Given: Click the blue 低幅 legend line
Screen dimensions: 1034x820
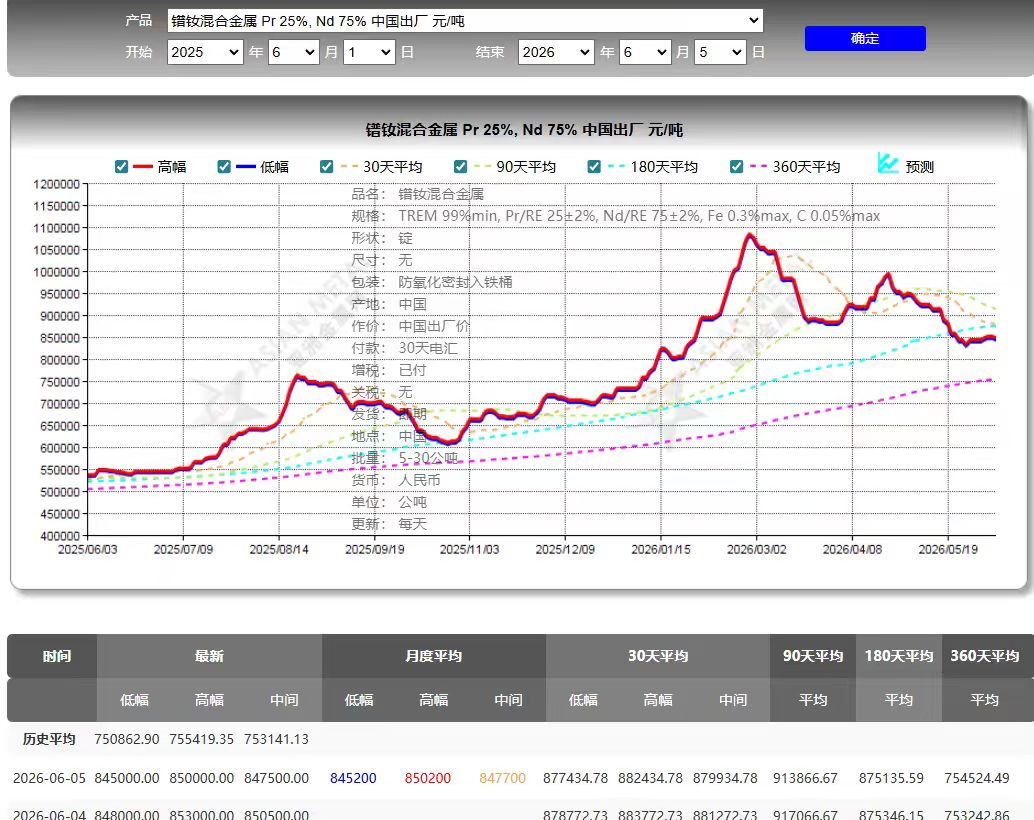Looking at the screenshot, I should (x=246, y=167).
